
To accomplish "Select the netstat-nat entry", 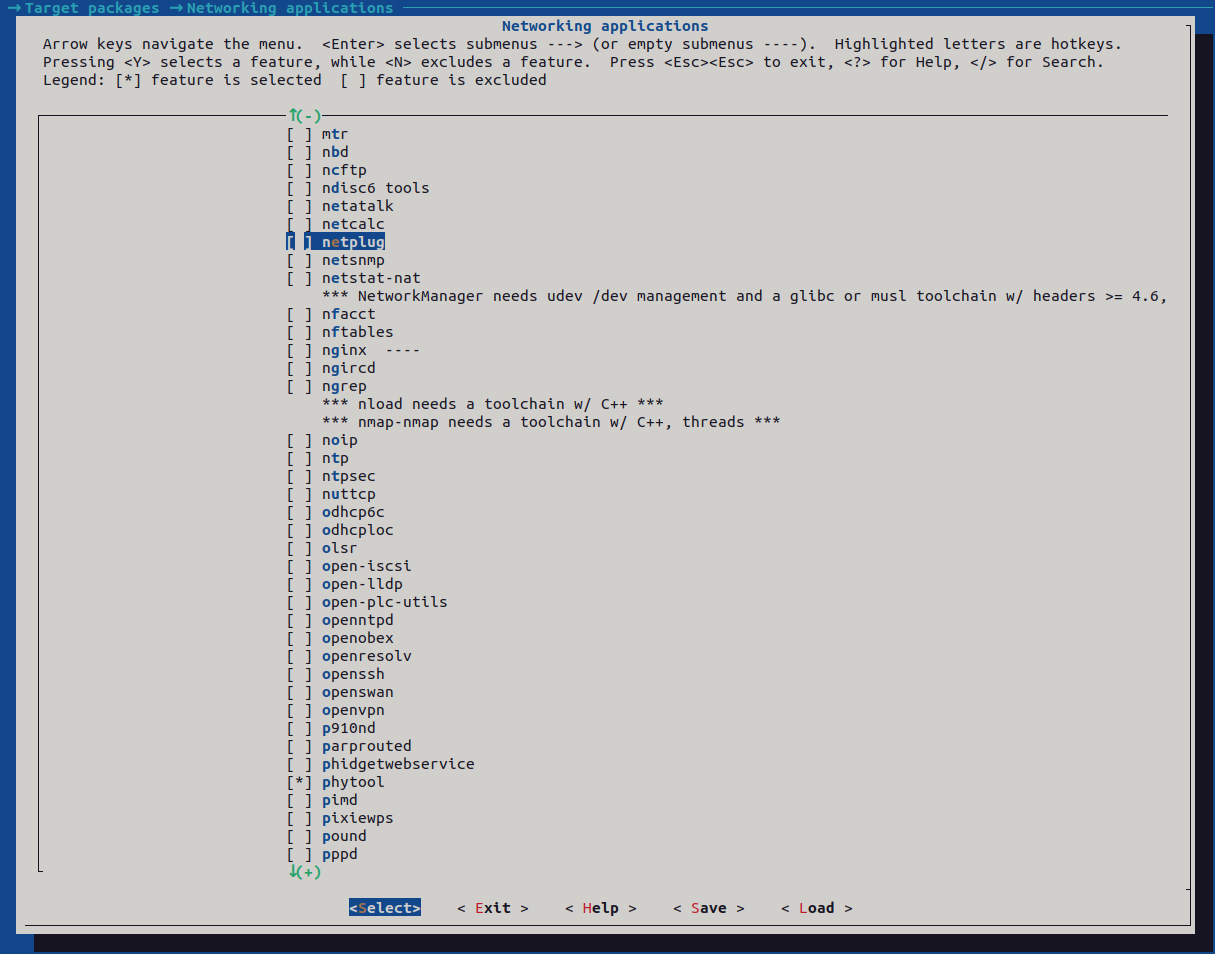I will tap(371, 278).
